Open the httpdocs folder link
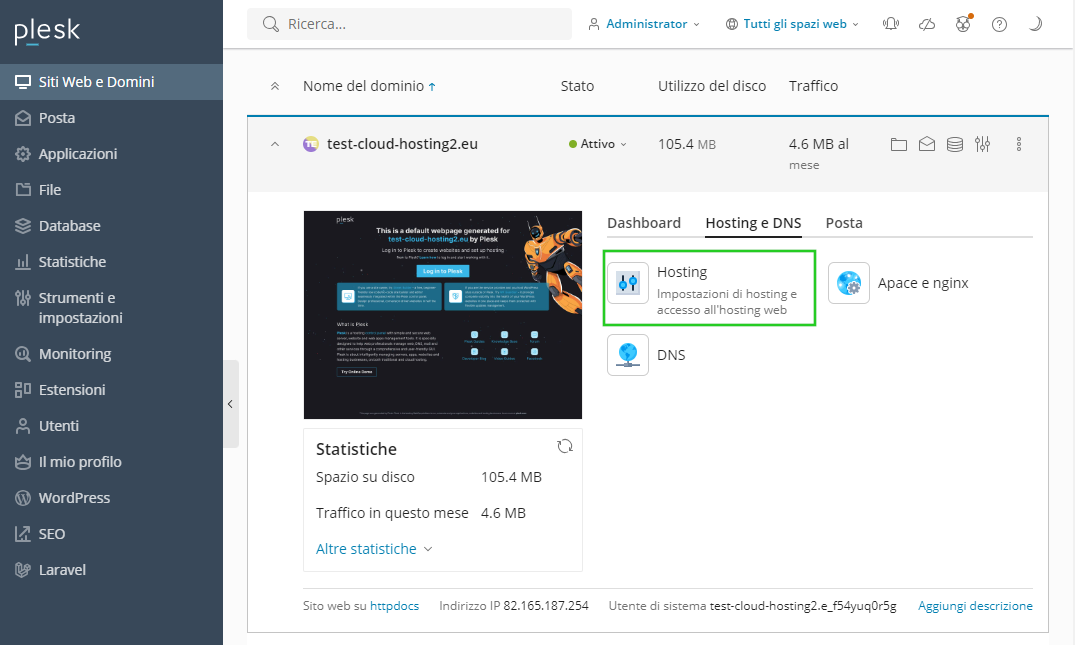 coord(394,606)
